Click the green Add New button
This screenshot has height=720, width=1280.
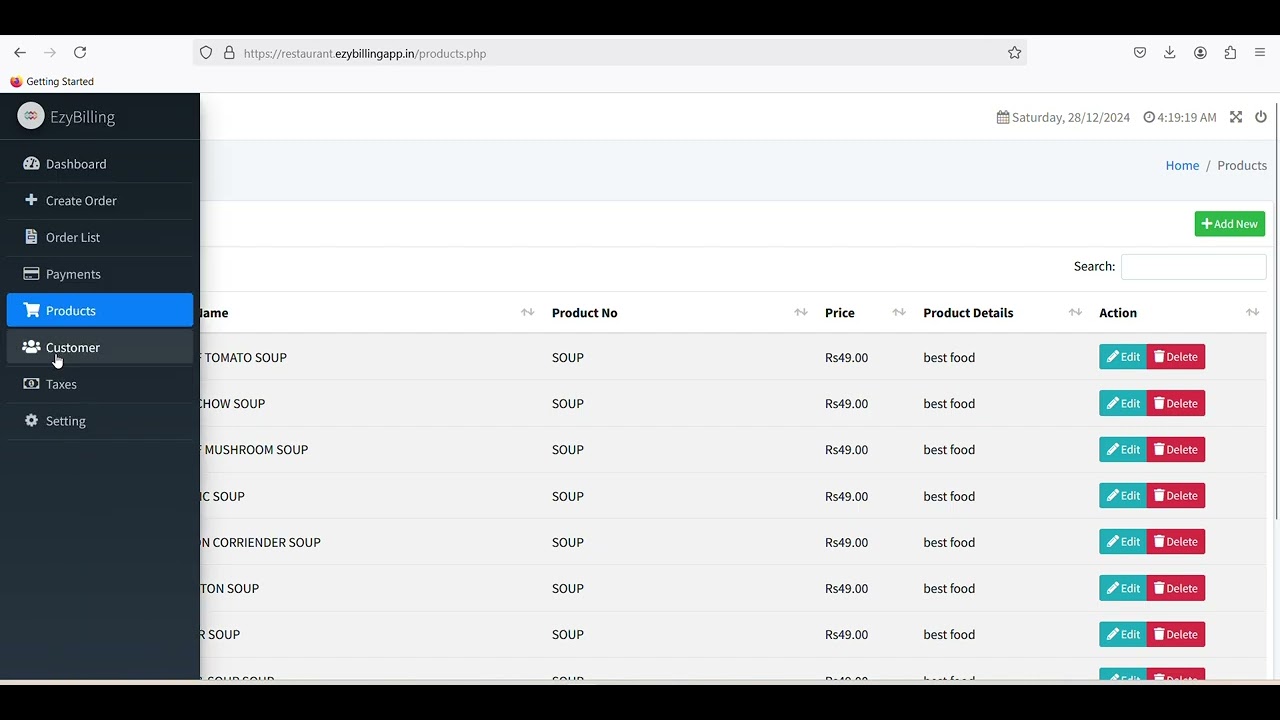coord(1230,224)
